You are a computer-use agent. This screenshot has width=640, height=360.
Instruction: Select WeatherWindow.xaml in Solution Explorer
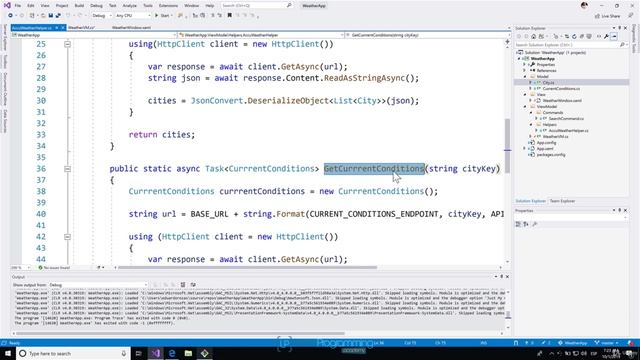tap(562, 100)
